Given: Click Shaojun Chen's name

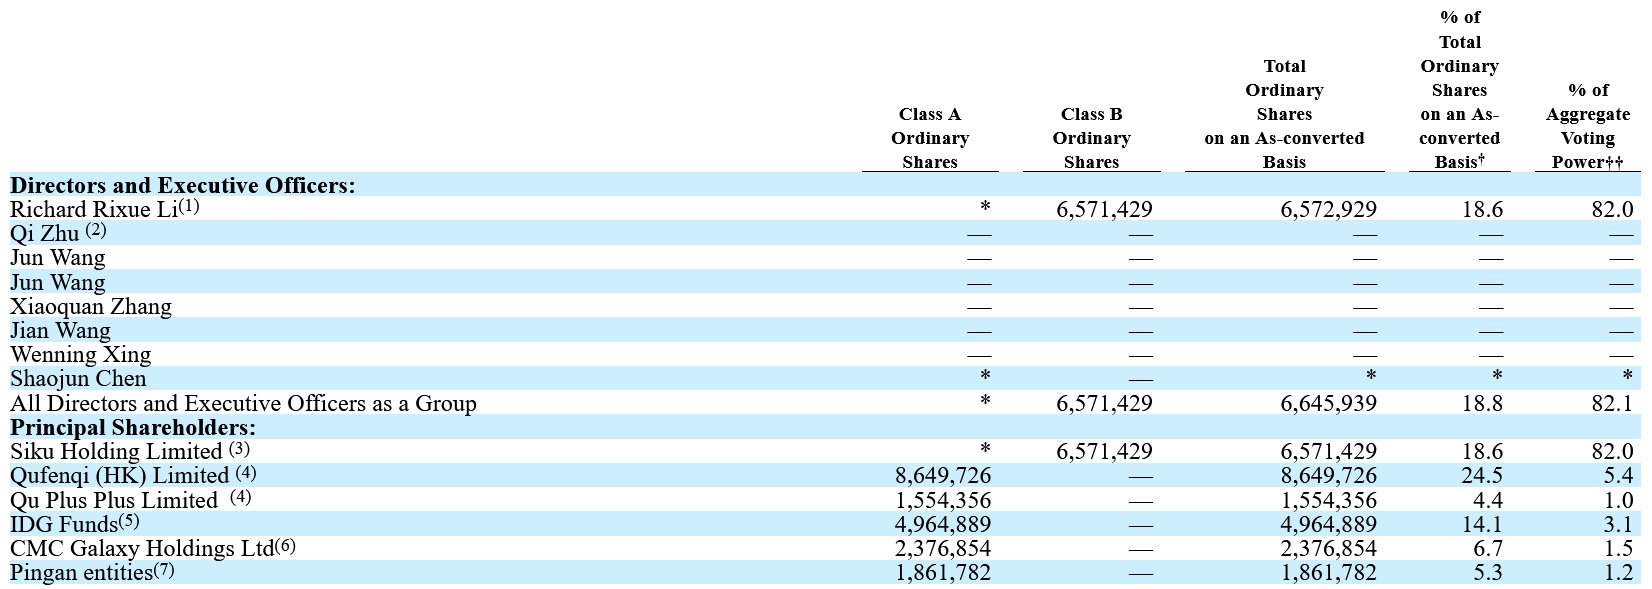Looking at the screenshot, I should (78, 379).
